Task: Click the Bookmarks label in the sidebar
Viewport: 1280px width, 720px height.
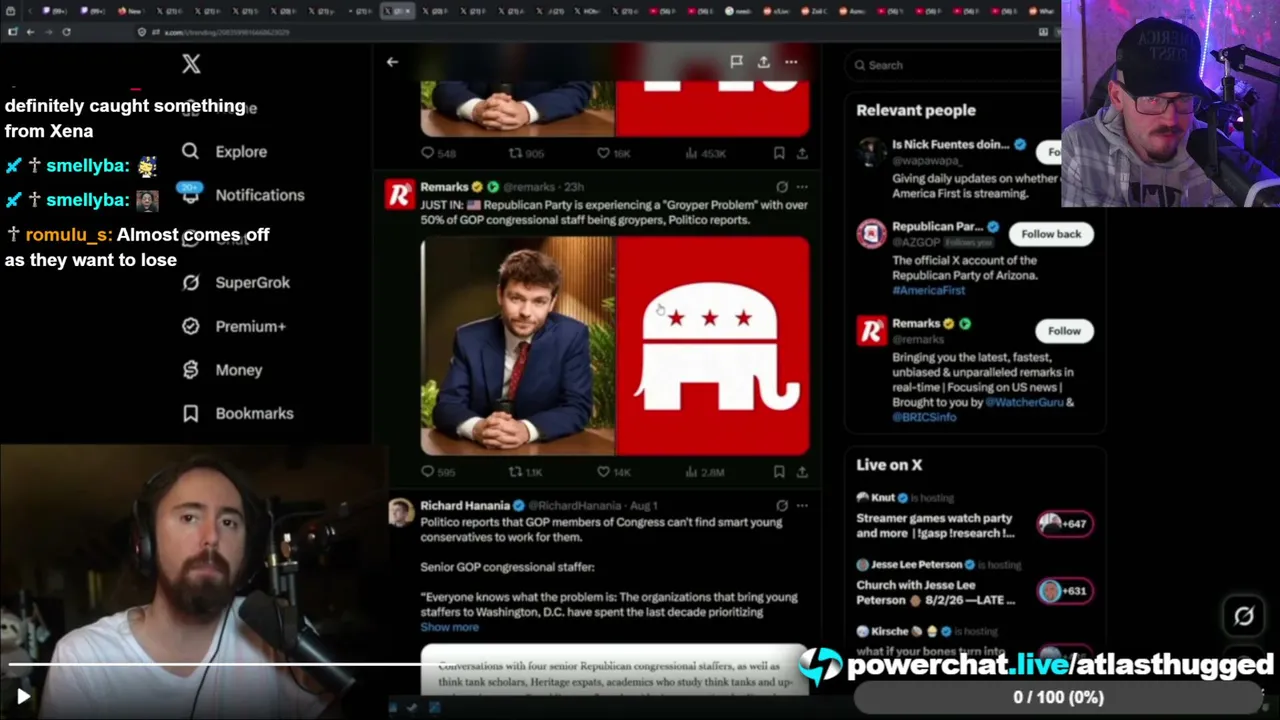Action: point(254,413)
